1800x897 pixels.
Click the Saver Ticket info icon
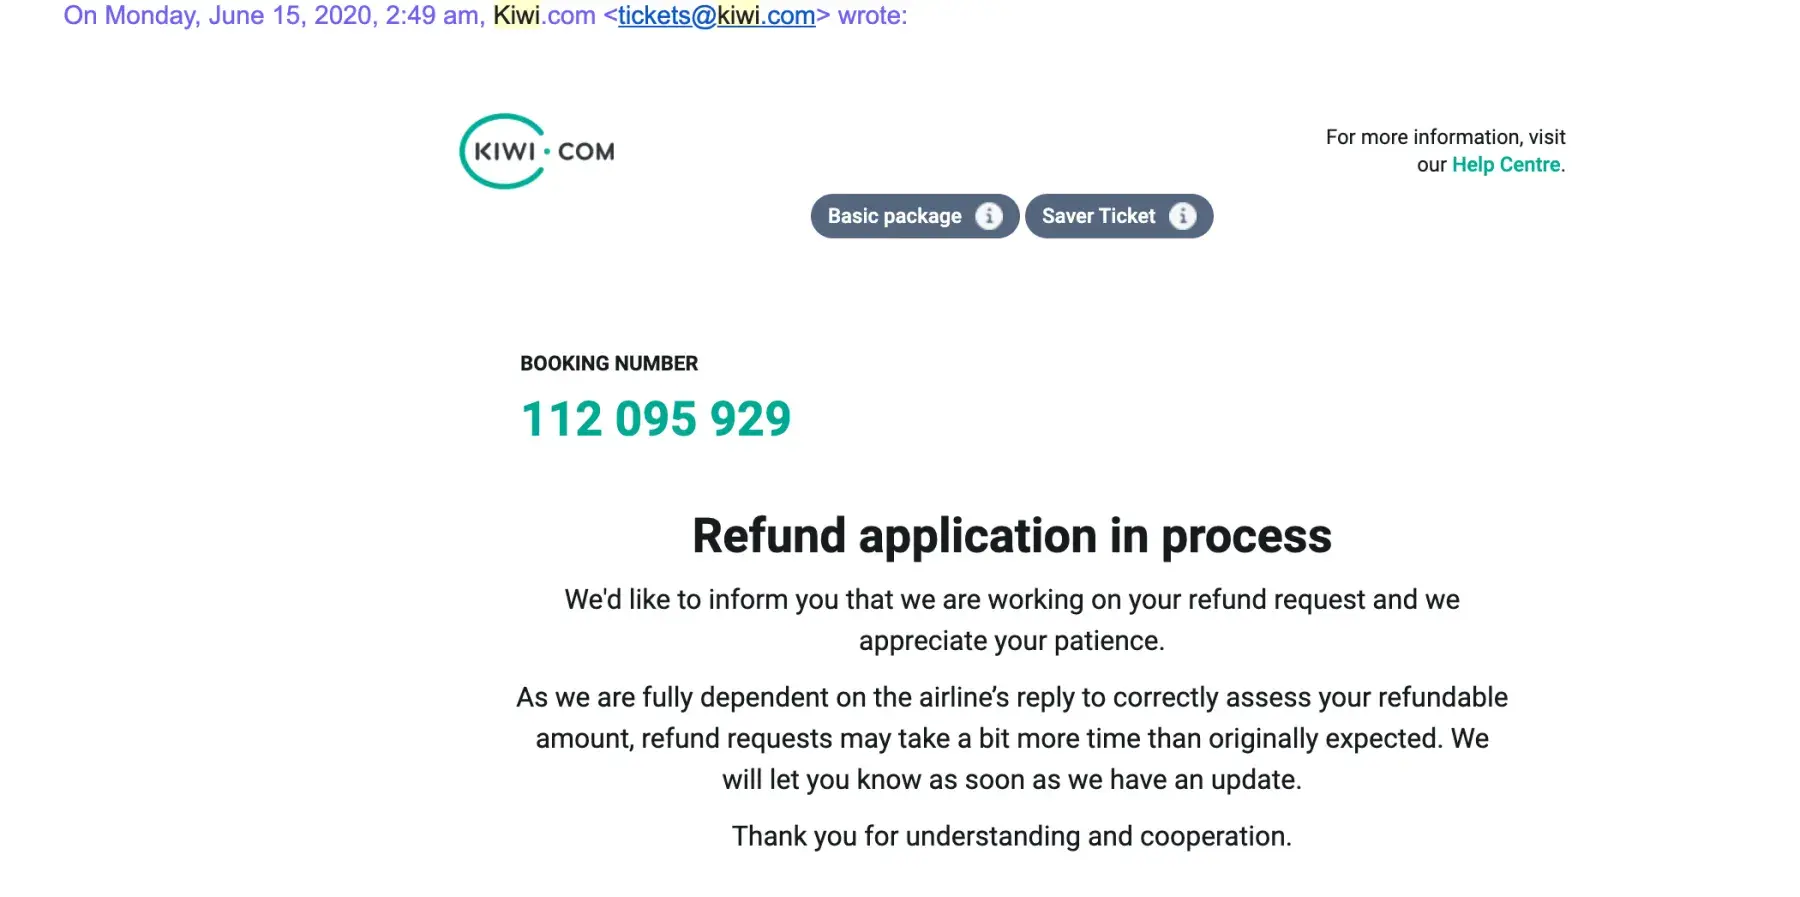click(x=1182, y=216)
